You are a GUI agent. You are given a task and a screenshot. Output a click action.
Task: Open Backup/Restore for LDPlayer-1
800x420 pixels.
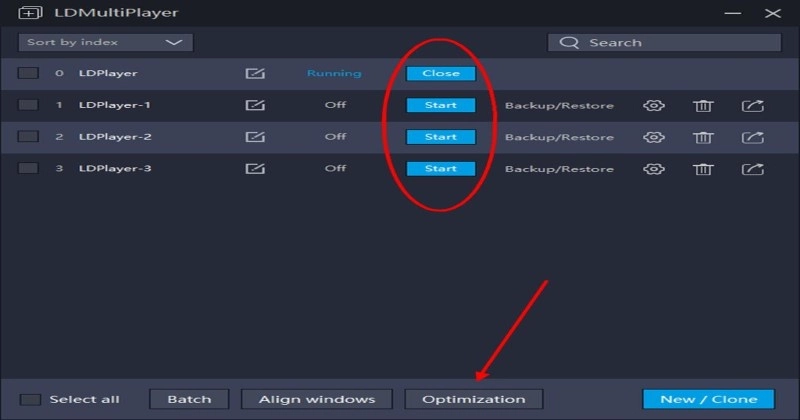559,105
